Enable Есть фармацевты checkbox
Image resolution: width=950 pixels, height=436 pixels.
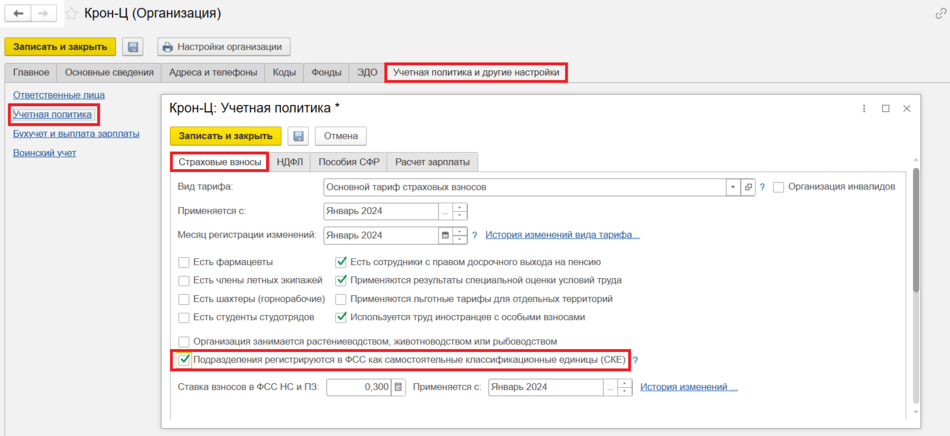click(184, 262)
